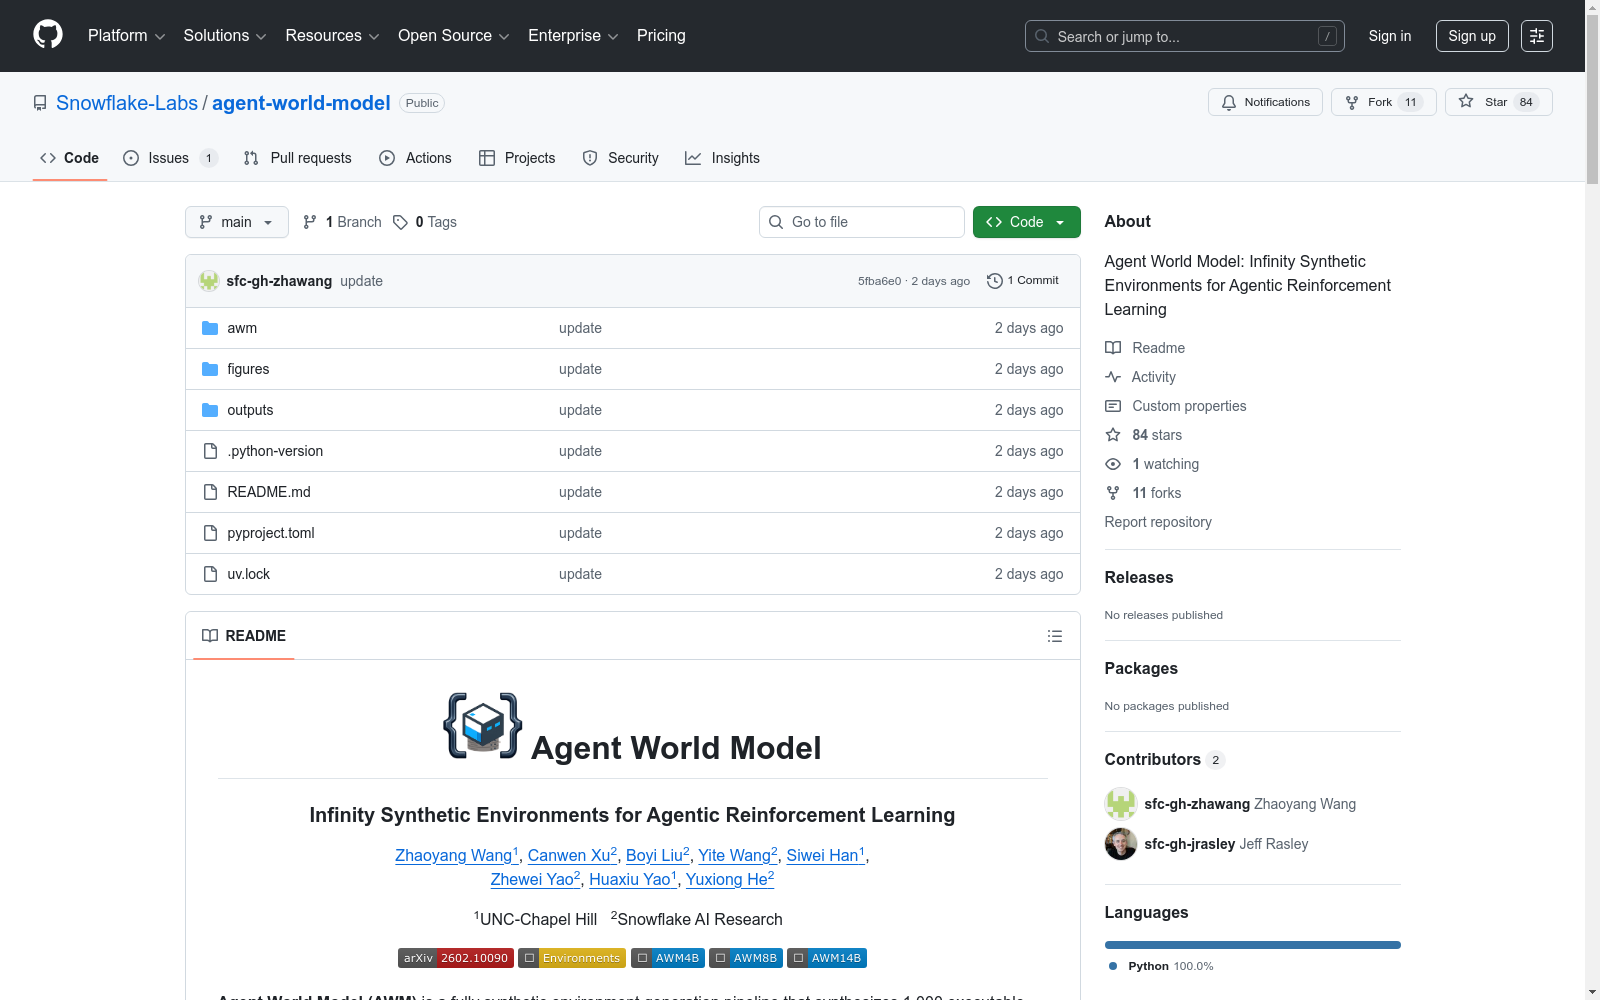Click the eye icon beside 1 watching
Image resolution: width=1600 pixels, height=1000 pixels.
pyautogui.click(x=1113, y=464)
